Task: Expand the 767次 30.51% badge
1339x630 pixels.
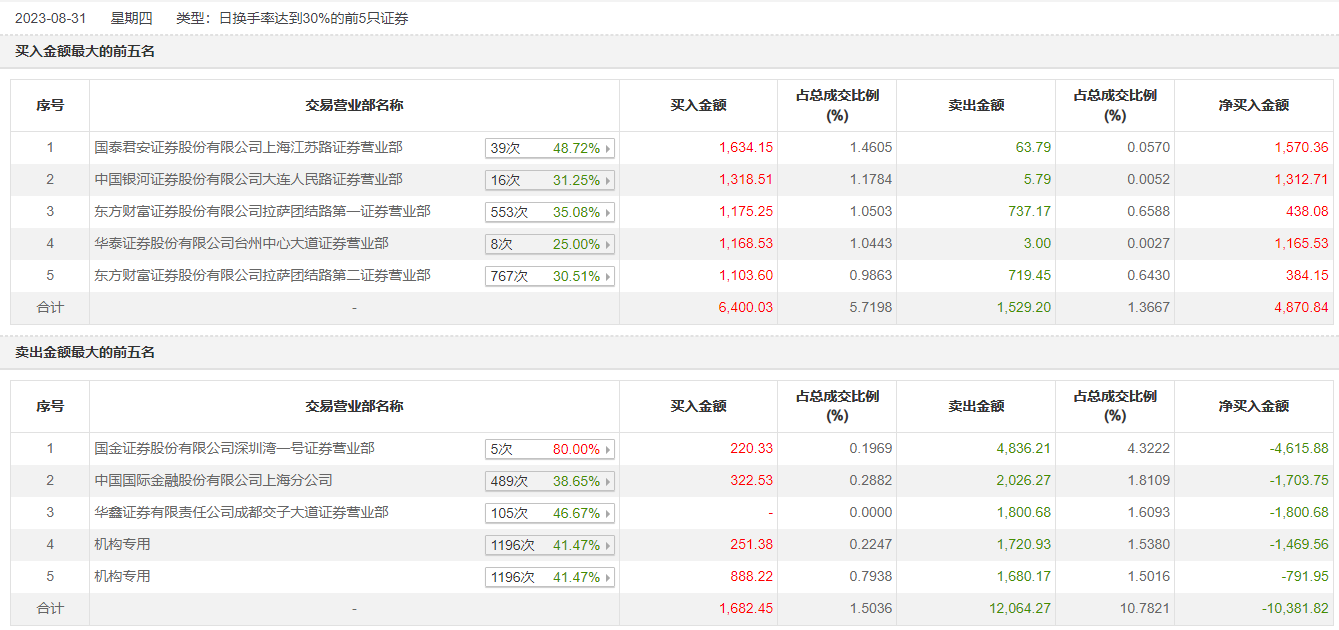Action: (550, 276)
